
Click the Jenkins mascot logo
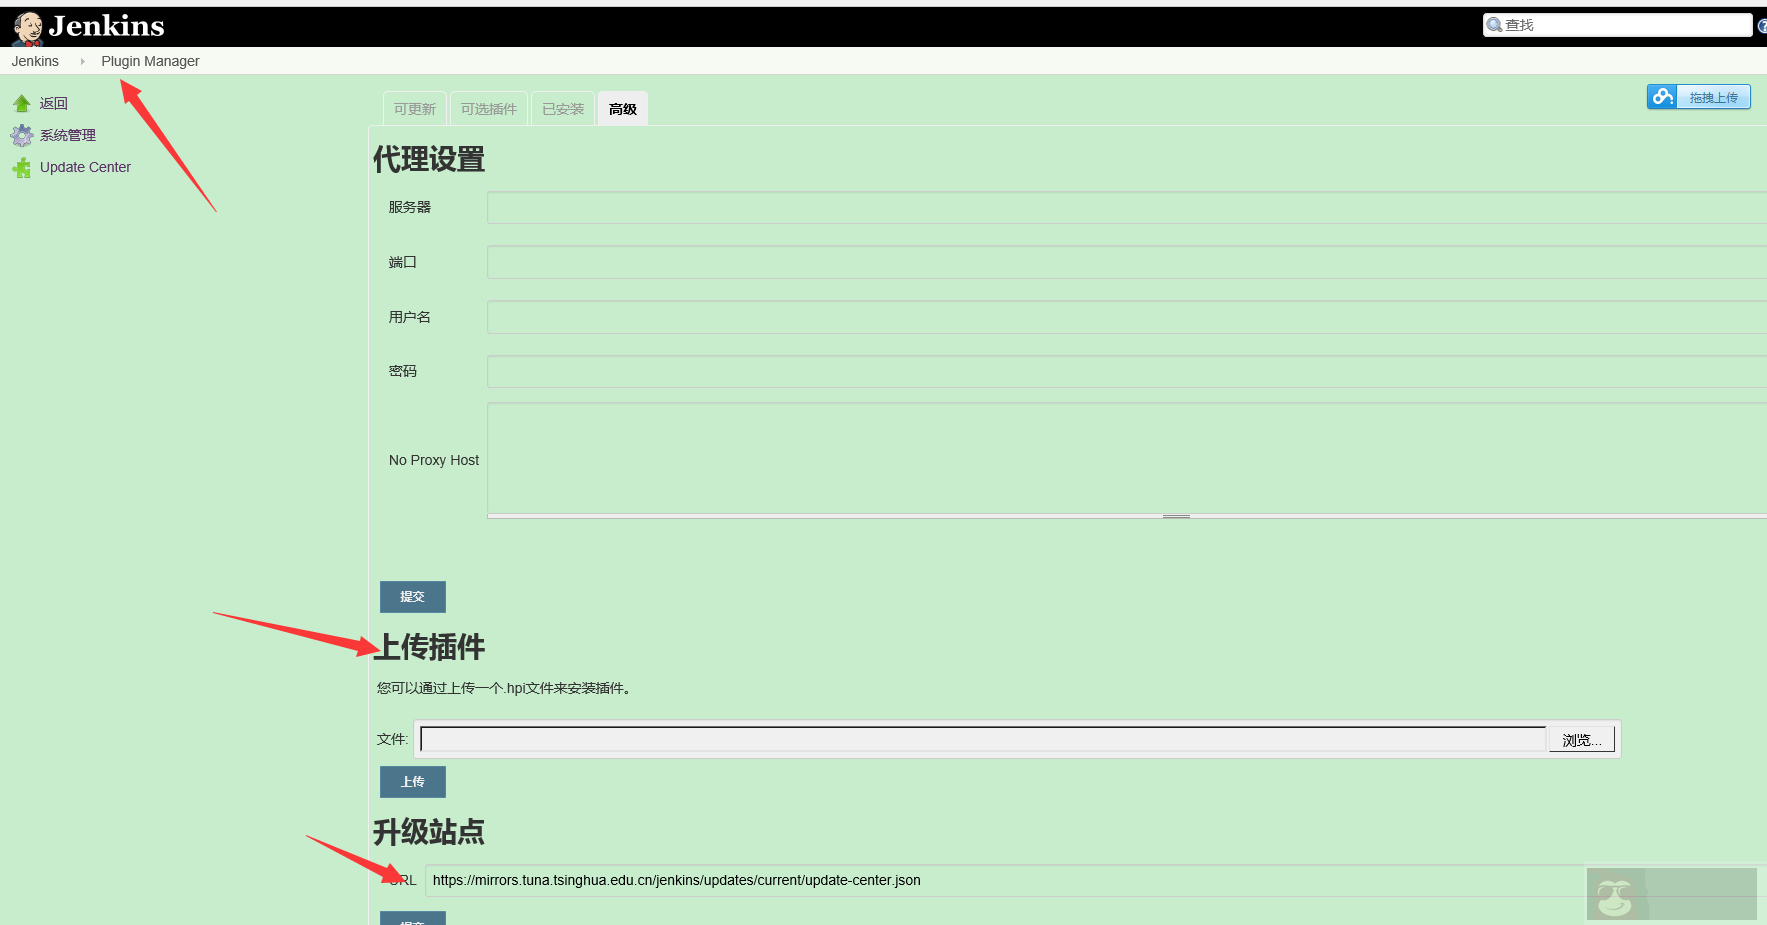click(25, 26)
